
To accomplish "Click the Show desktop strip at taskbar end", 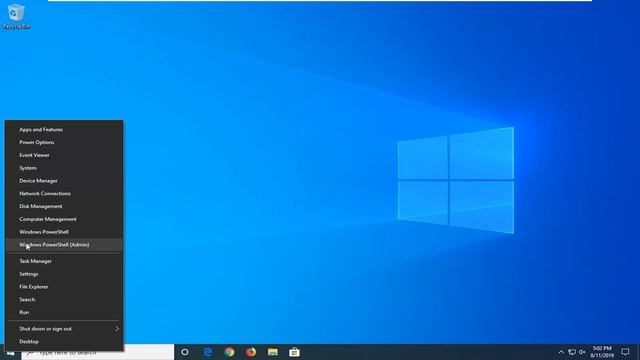I will (638, 352).
